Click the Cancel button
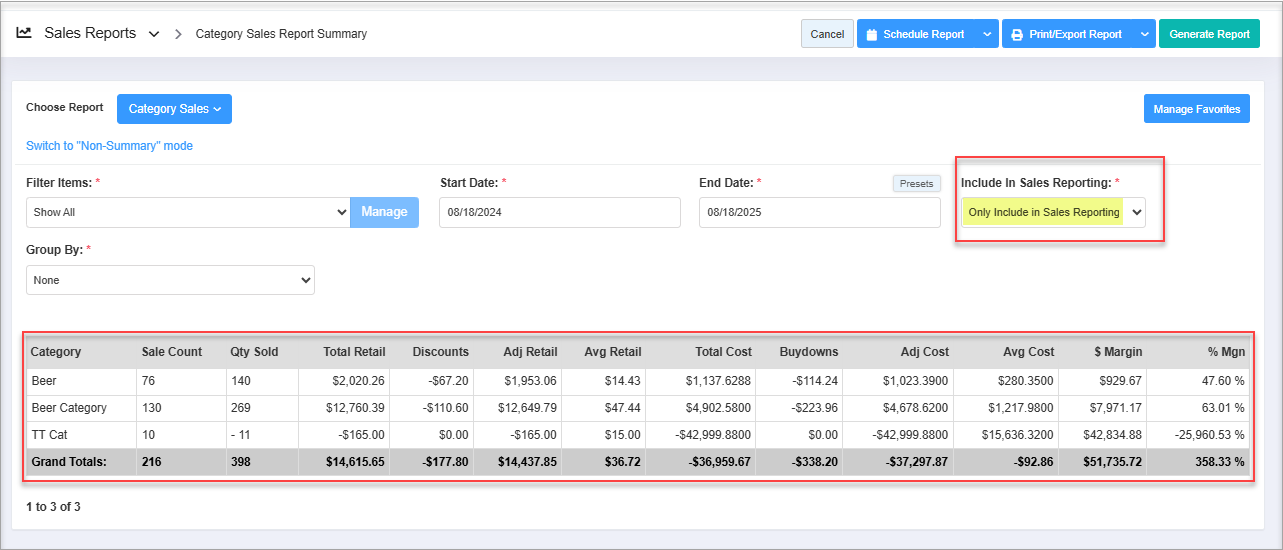1283x550 pixels. tap(827, 34)
